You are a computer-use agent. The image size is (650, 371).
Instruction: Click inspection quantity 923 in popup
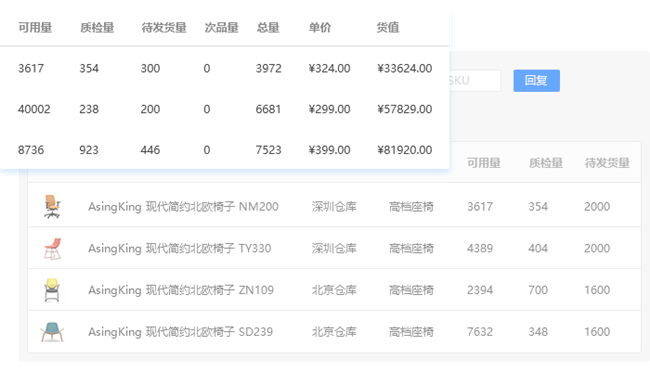click(x=89, y=150)
